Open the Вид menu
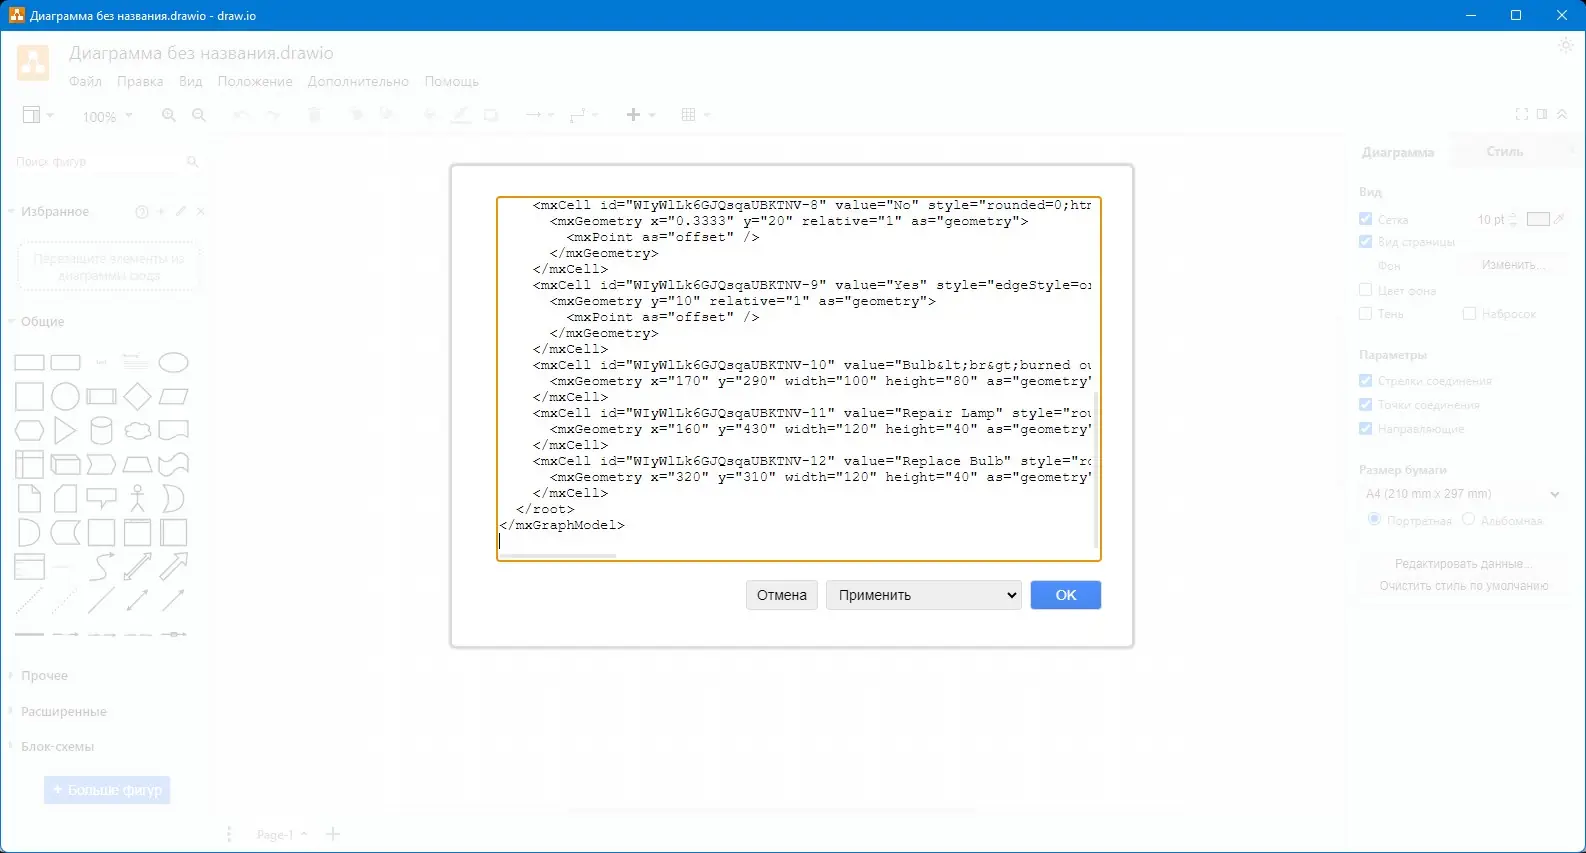The image size is (1586, 853). point(191,81)
